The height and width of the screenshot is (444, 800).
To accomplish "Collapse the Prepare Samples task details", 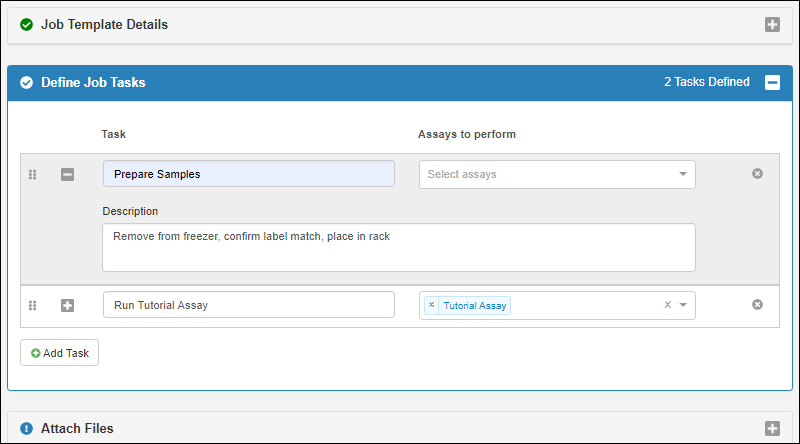I will tap(67, 174).
